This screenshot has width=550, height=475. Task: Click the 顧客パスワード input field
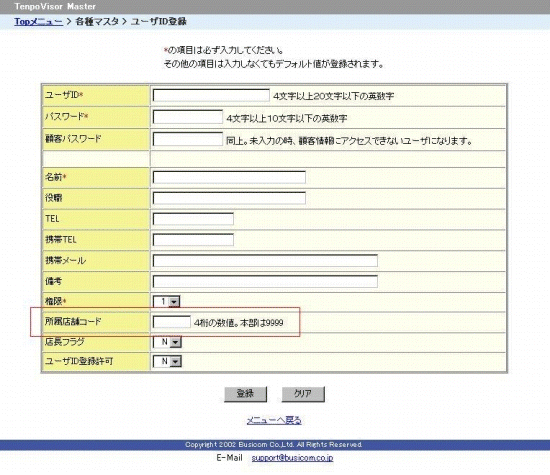188,139
